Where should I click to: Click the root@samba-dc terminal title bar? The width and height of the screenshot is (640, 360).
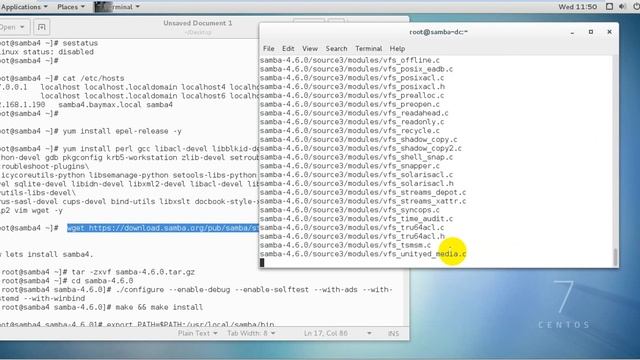pos(438,32)
